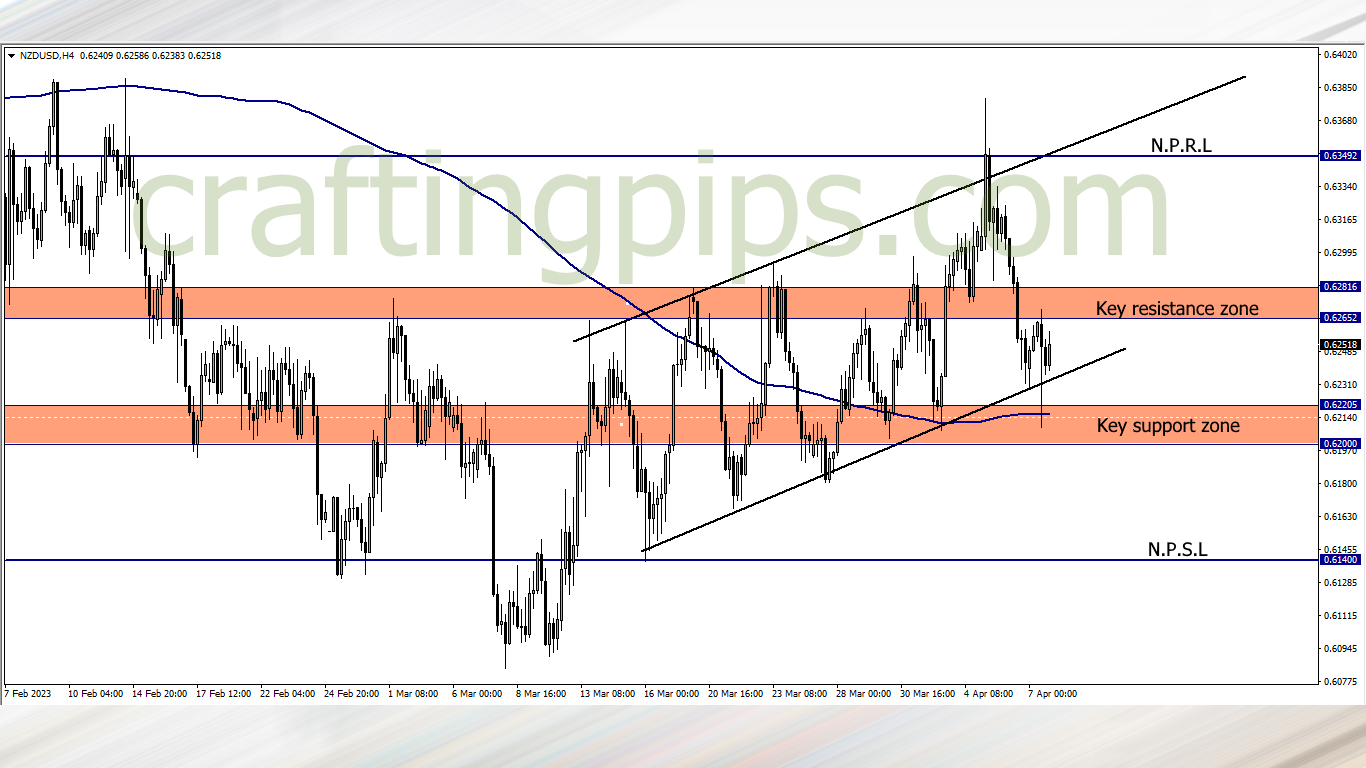Click the small triangle beside NZDUSD,H4
This screenshot has width=1366, height=768.
click(x=11, y=56)
